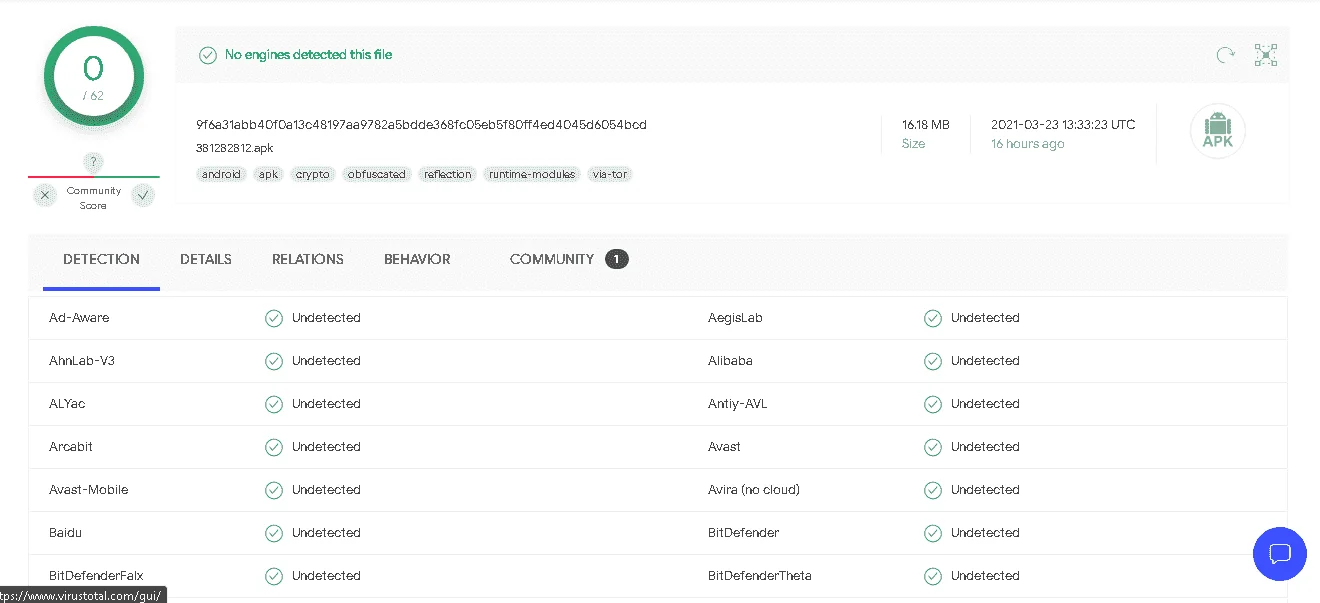1320x603 pixels.
Task: Click the Community Score label
Action: click(94, 198)
